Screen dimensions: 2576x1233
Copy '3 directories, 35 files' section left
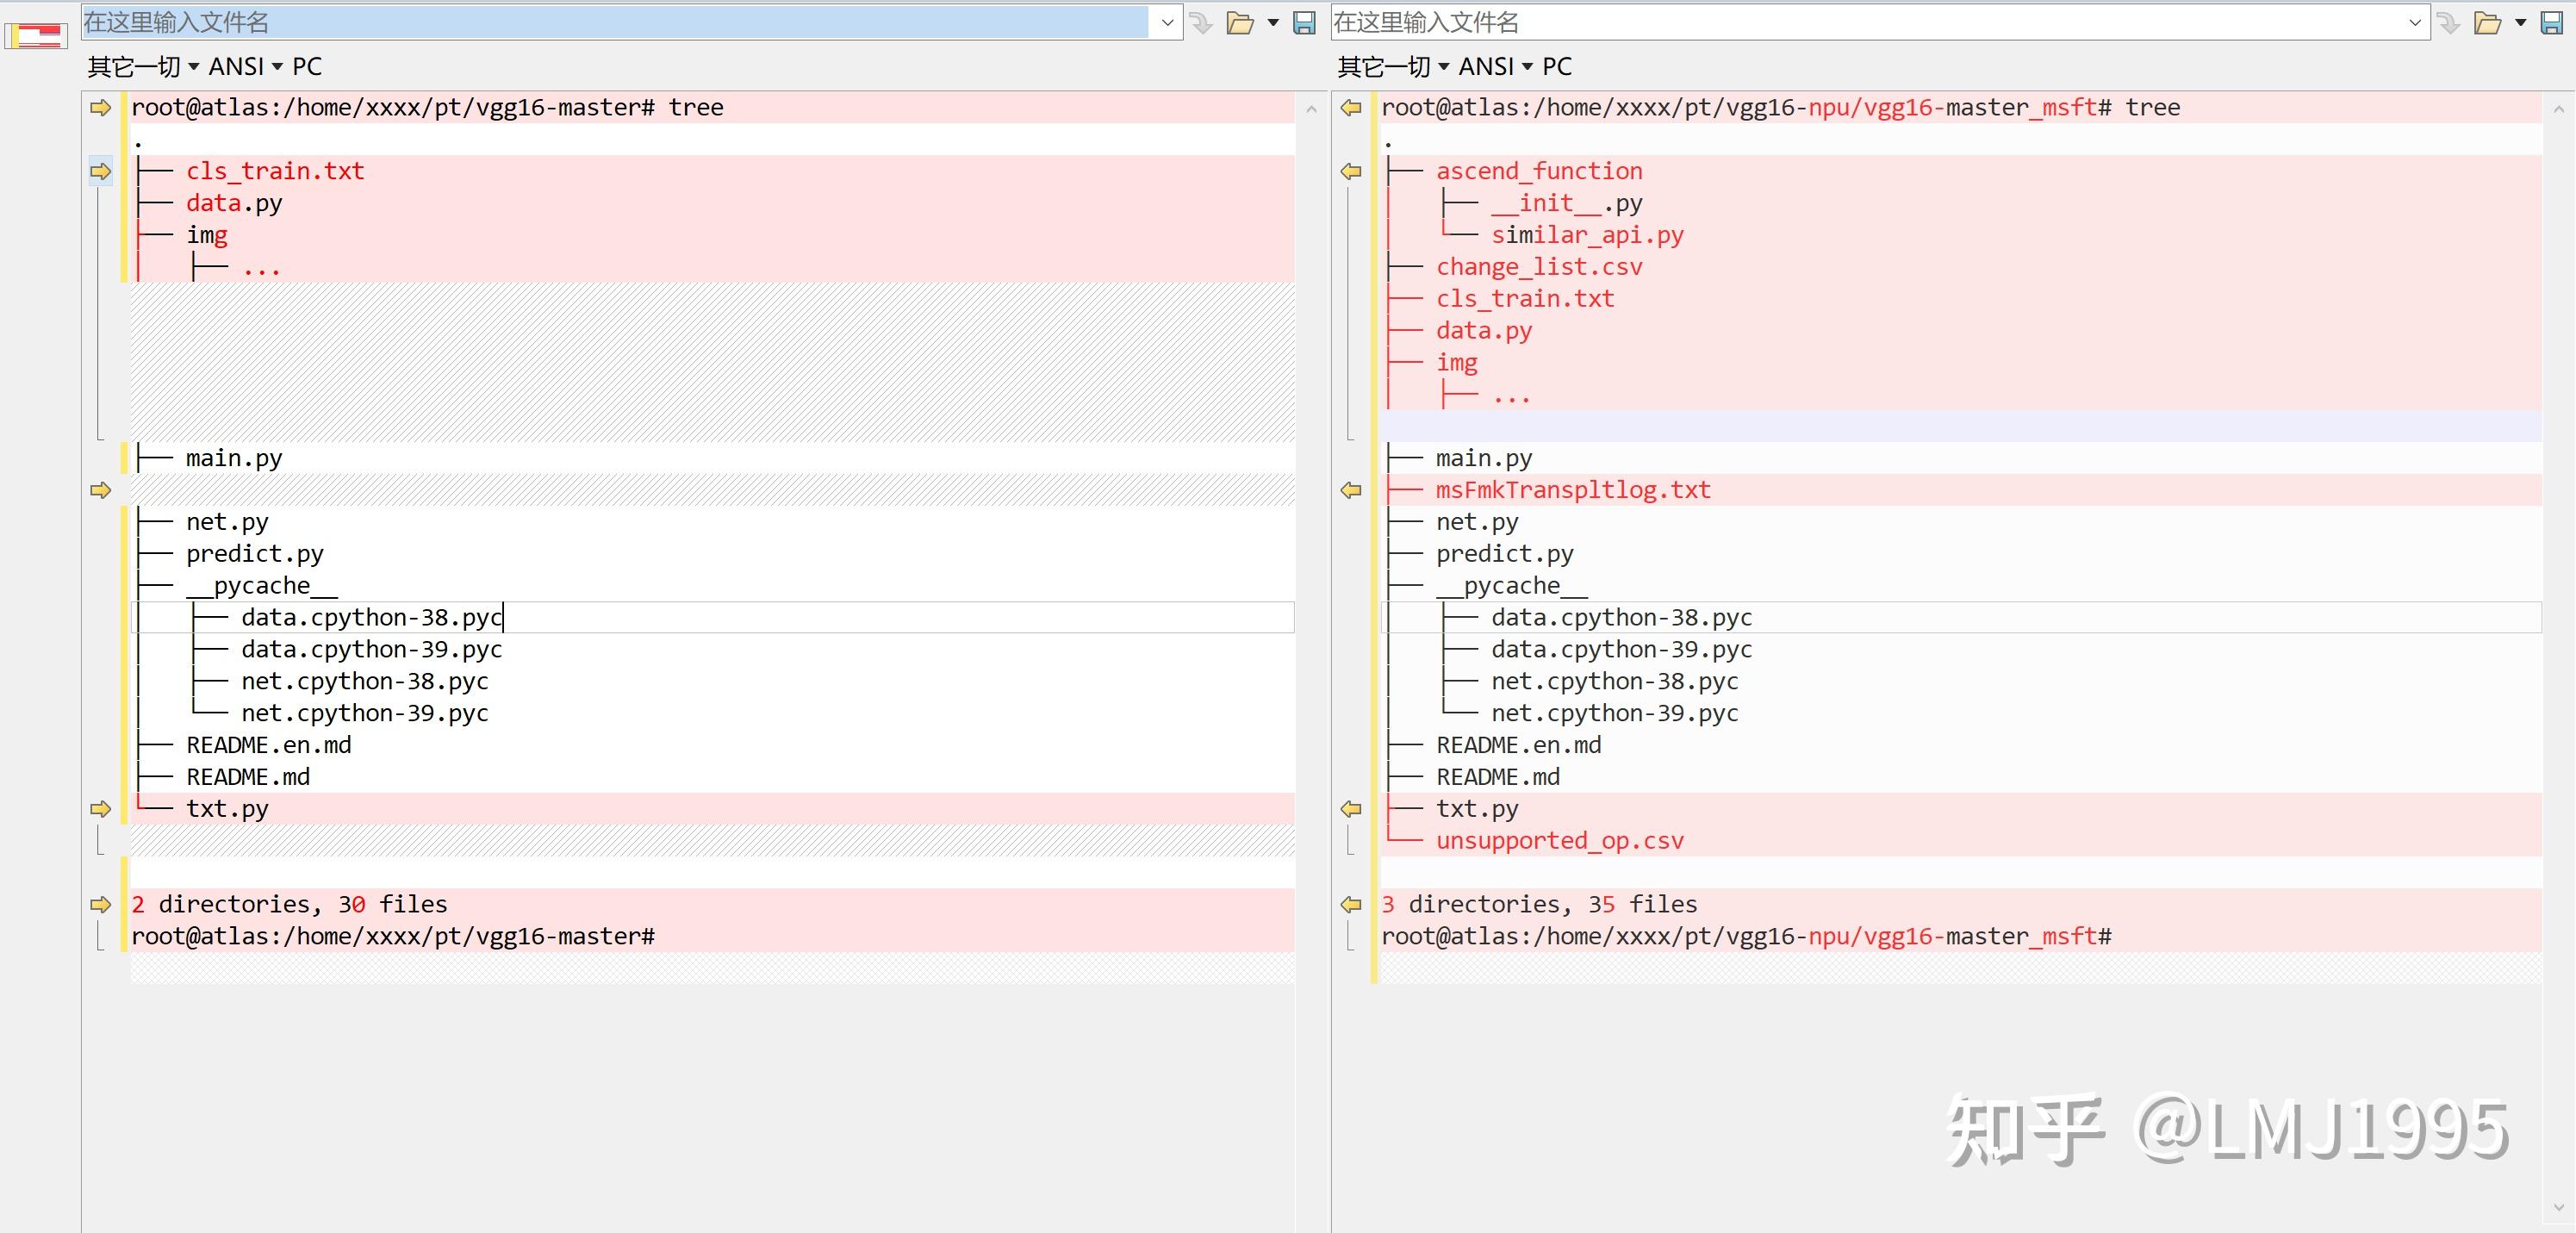coord(1351,904)
